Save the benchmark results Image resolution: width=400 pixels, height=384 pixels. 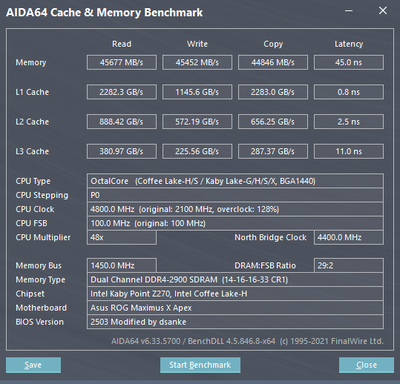click(x=33, y=365)
